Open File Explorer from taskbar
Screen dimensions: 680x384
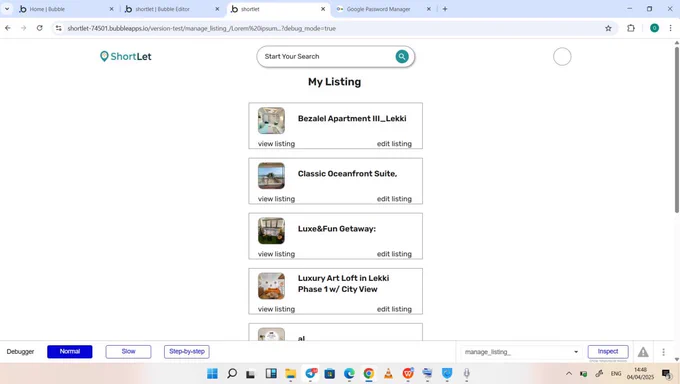click(291, 373)
